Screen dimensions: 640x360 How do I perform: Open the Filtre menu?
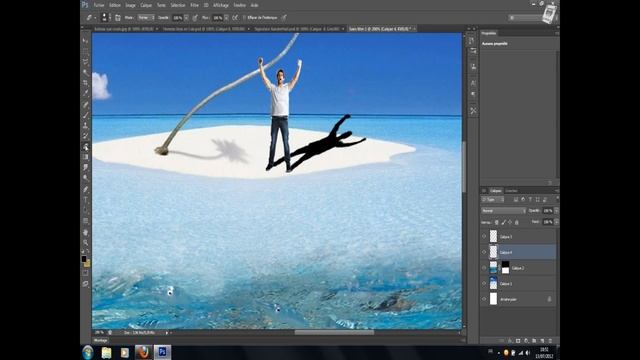[x=195, y=5]
